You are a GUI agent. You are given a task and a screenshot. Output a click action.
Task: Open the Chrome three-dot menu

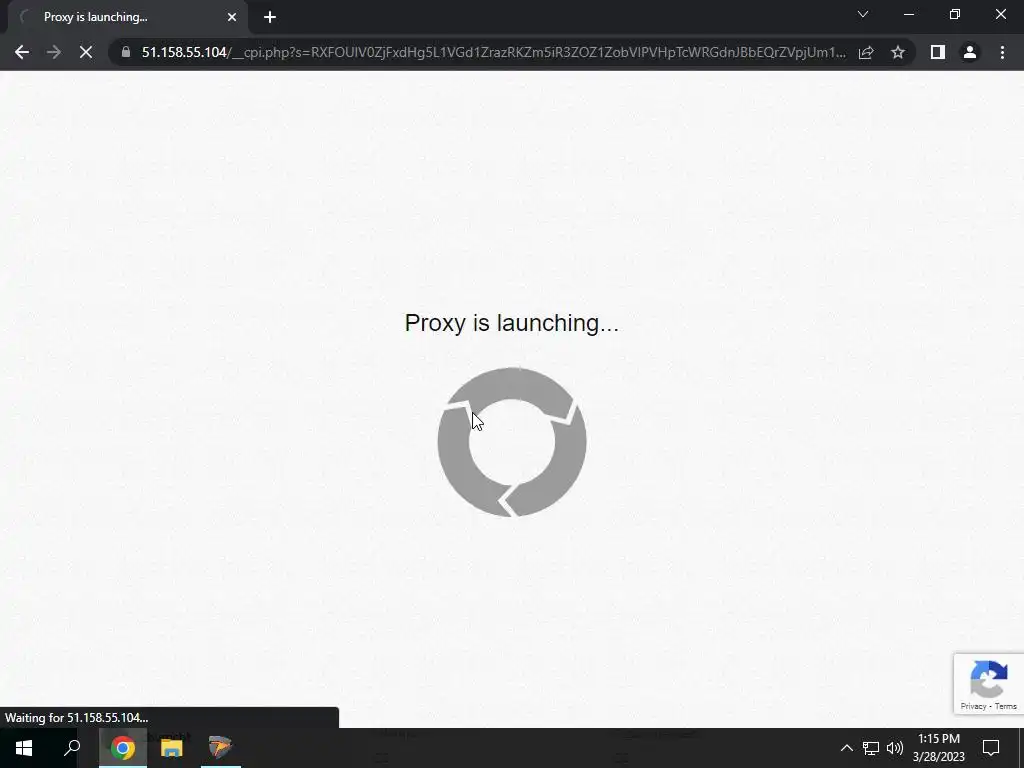(x=1002, y=52)
